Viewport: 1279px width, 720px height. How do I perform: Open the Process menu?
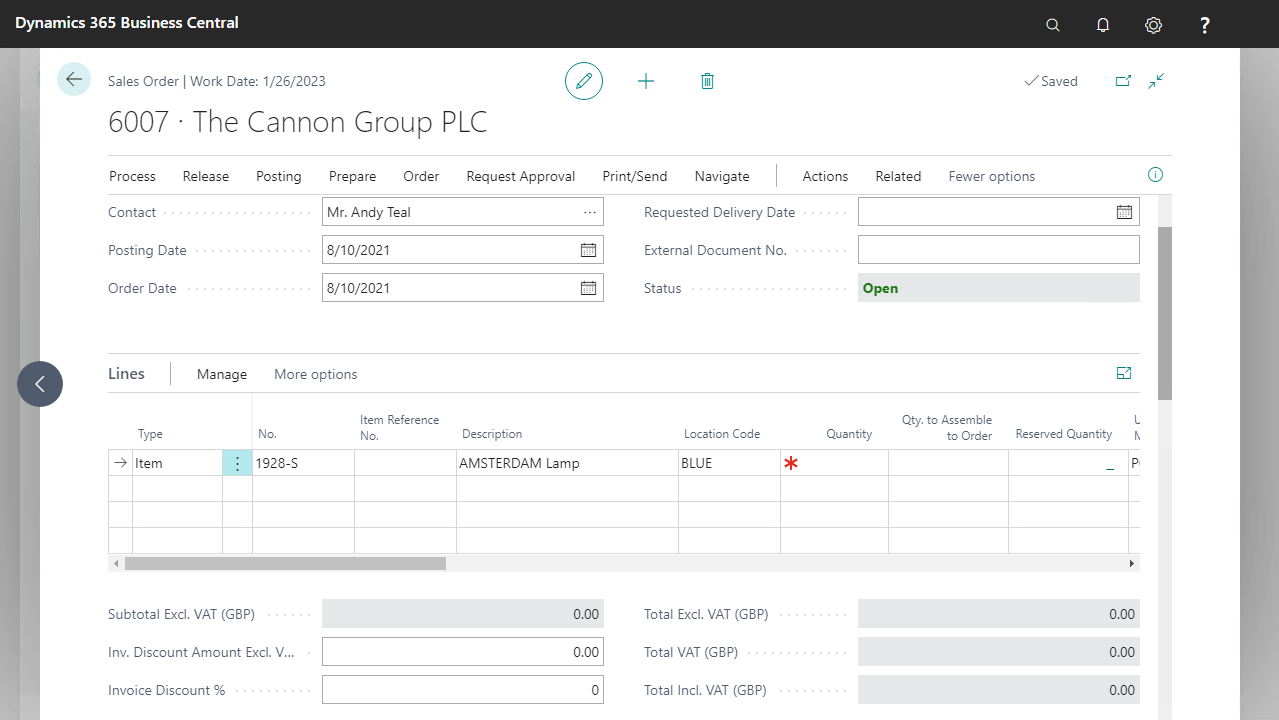click(x=132, y=176)
